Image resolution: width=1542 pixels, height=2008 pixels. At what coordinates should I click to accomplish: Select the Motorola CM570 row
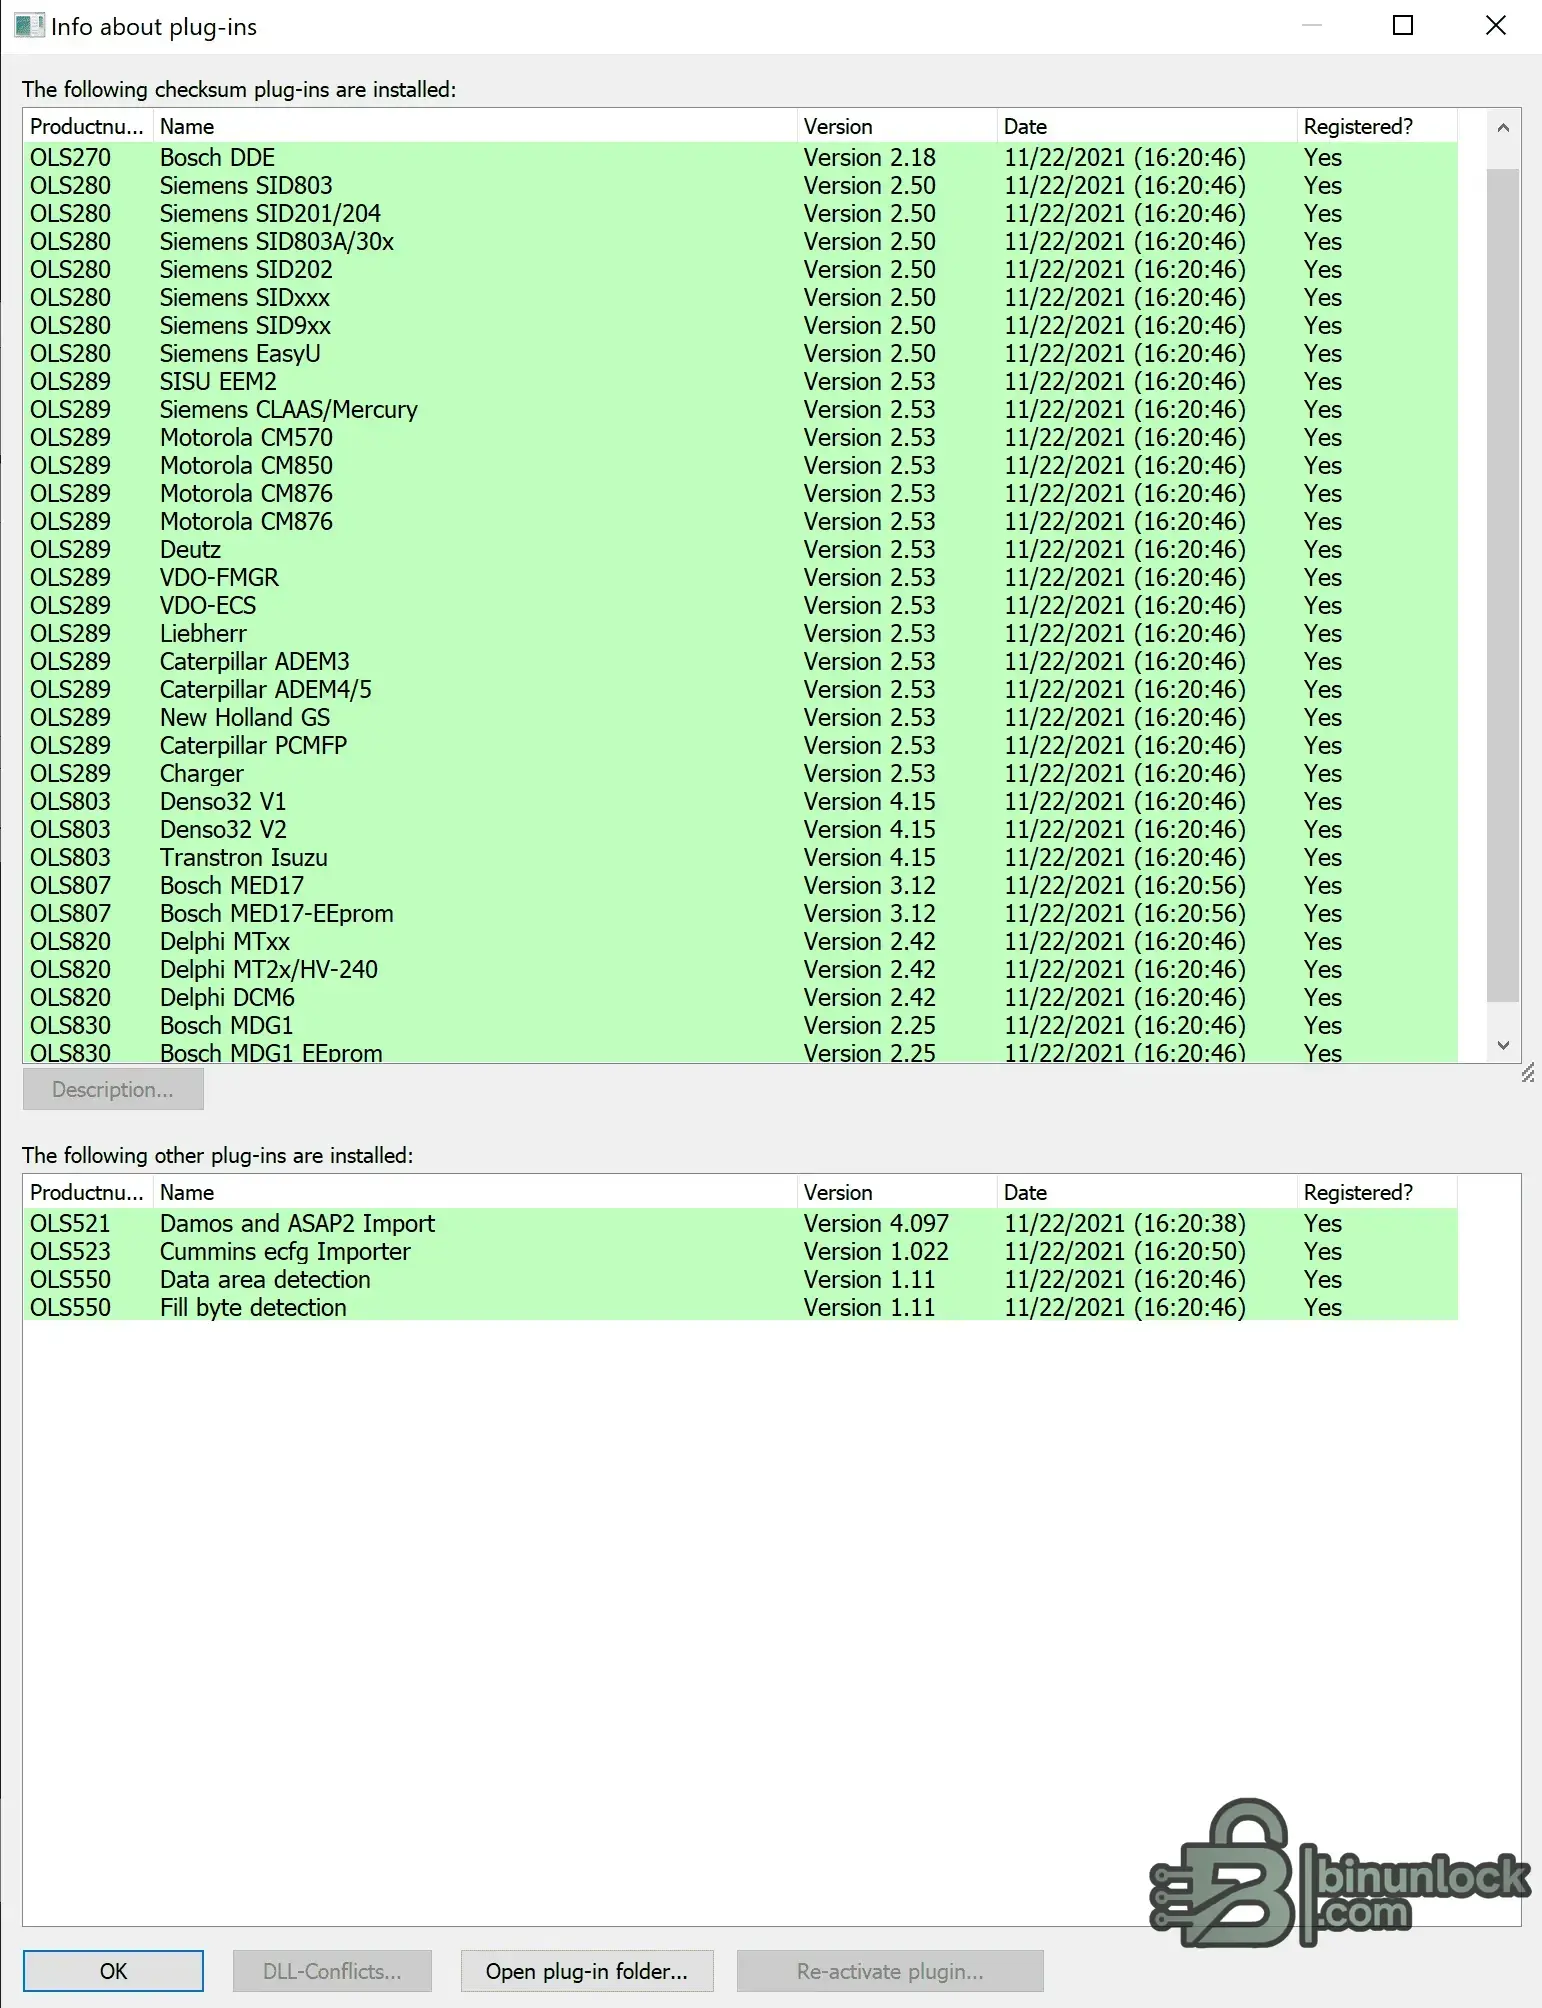click(740, 437)
